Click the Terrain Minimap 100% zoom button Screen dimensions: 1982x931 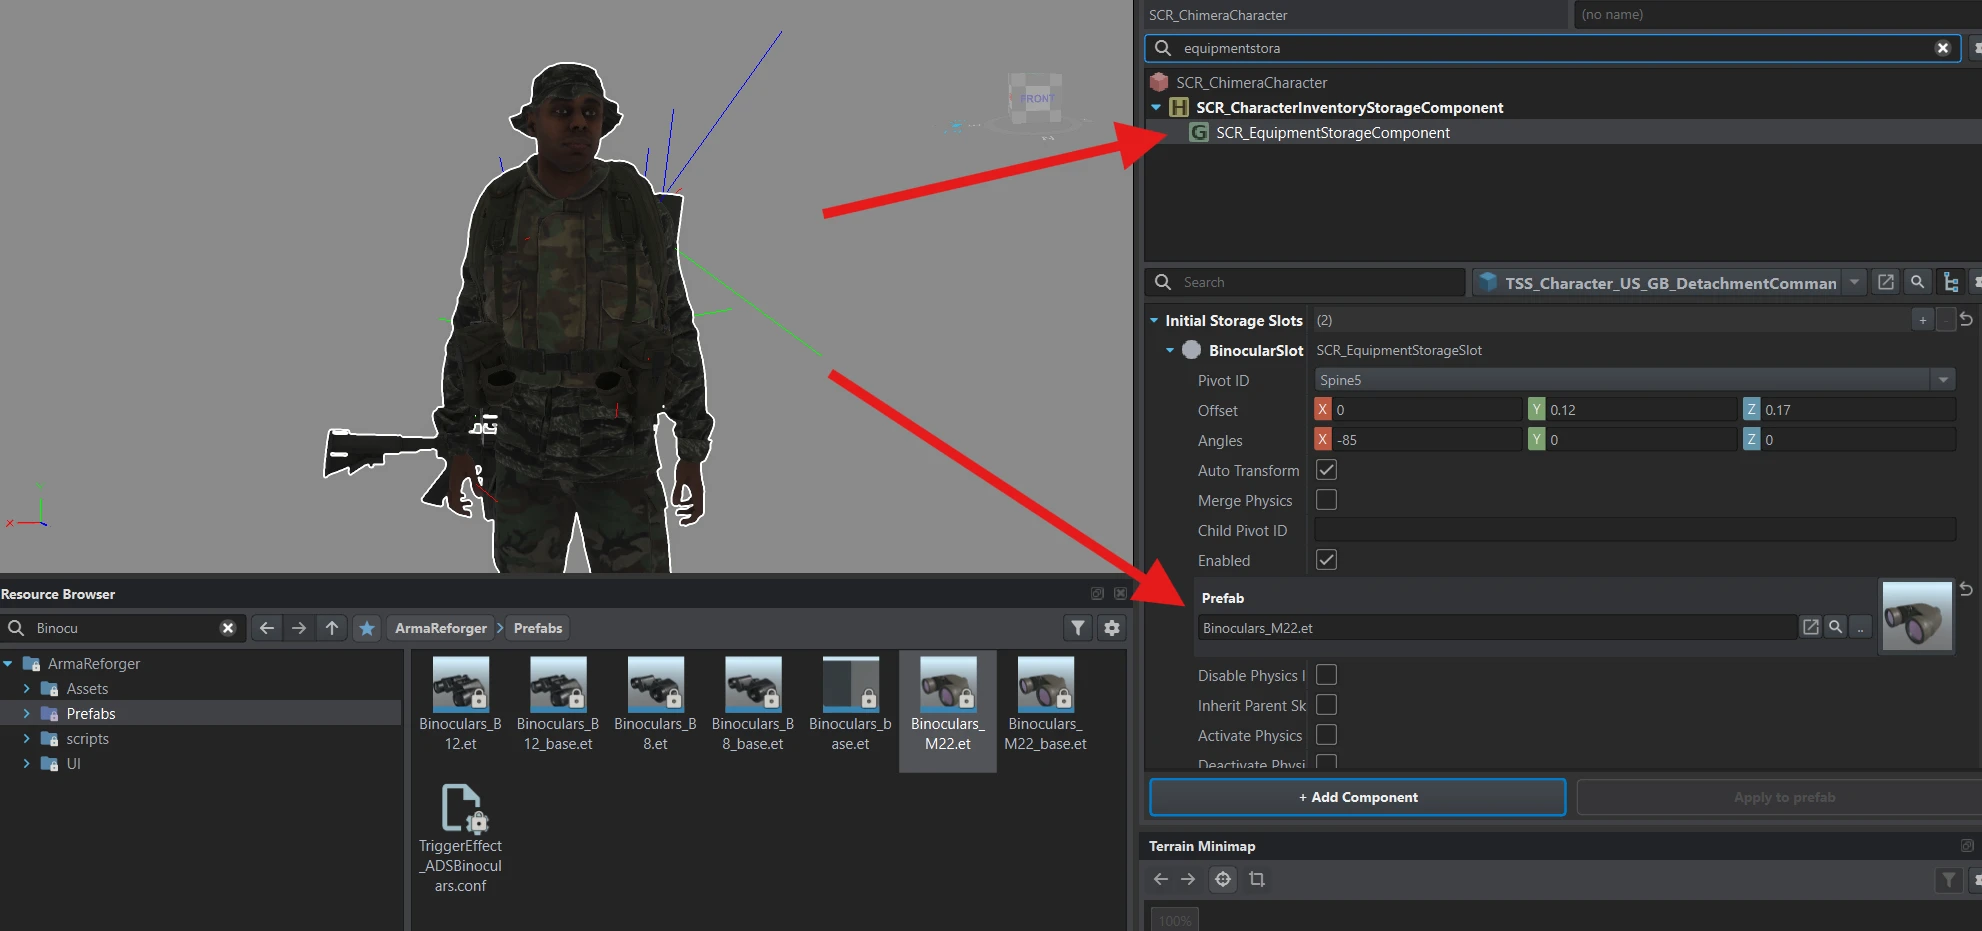pyautogui.click(x=1175, y=919)
